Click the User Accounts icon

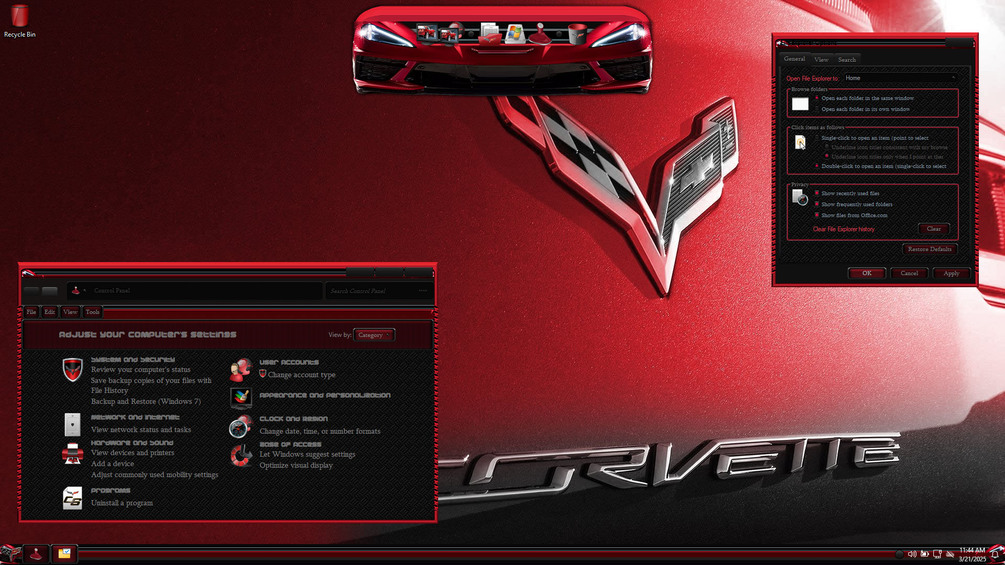240,370
